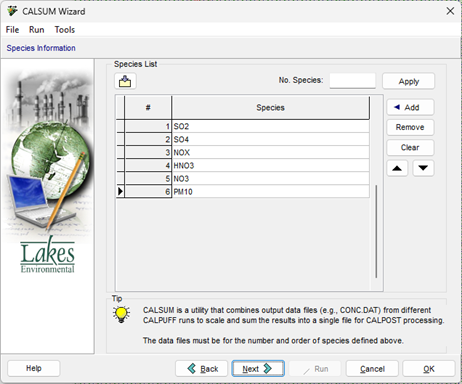The height and width of the screenshot is (384, 462).
Task: Add a new species with Add button
Action: coord(410,107)
